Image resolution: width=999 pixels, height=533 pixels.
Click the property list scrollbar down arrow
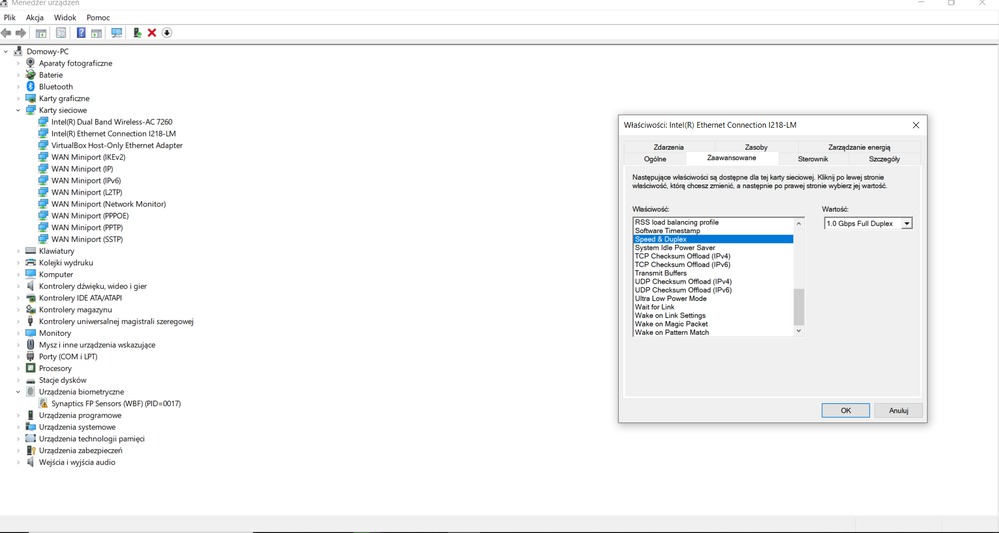(x=799, y=331)
